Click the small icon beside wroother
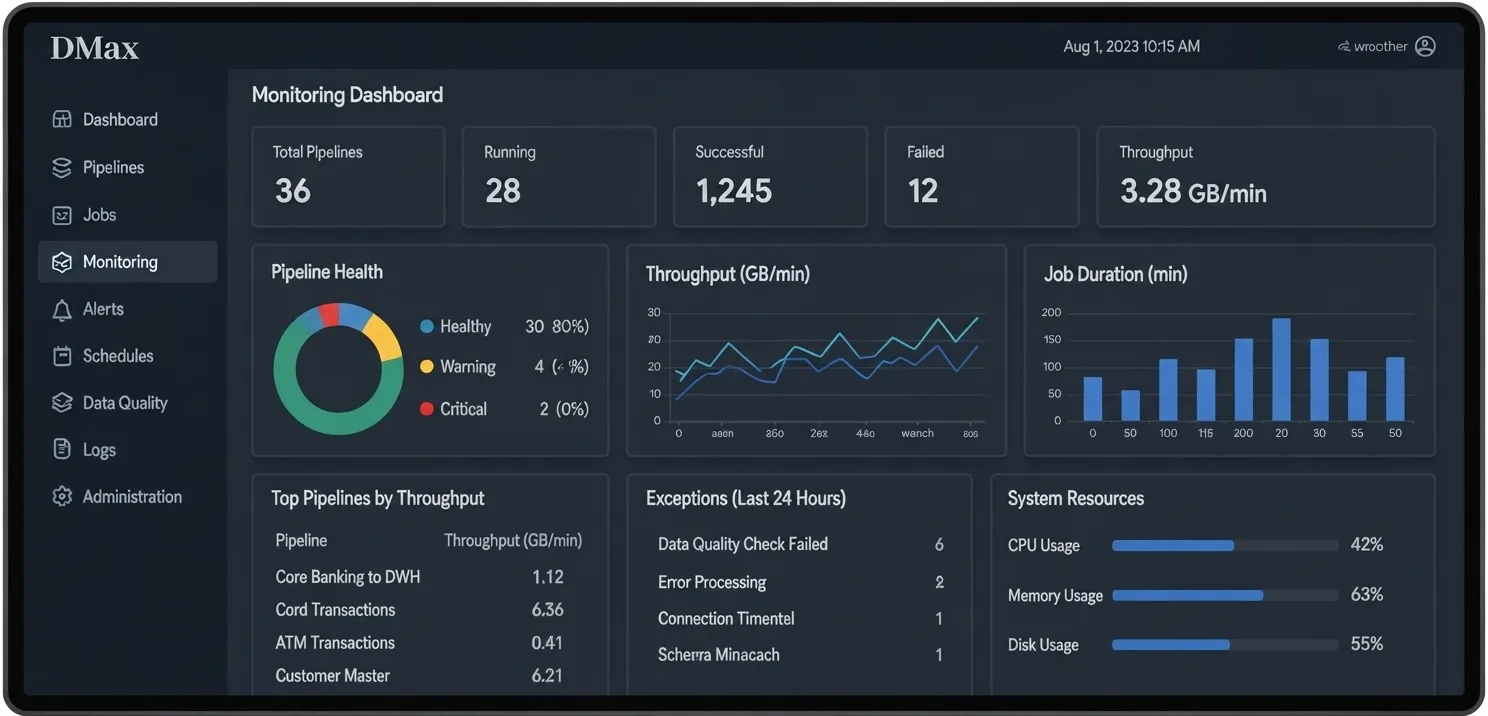Screen dimensions: 1488x716 coord(1344,47)
